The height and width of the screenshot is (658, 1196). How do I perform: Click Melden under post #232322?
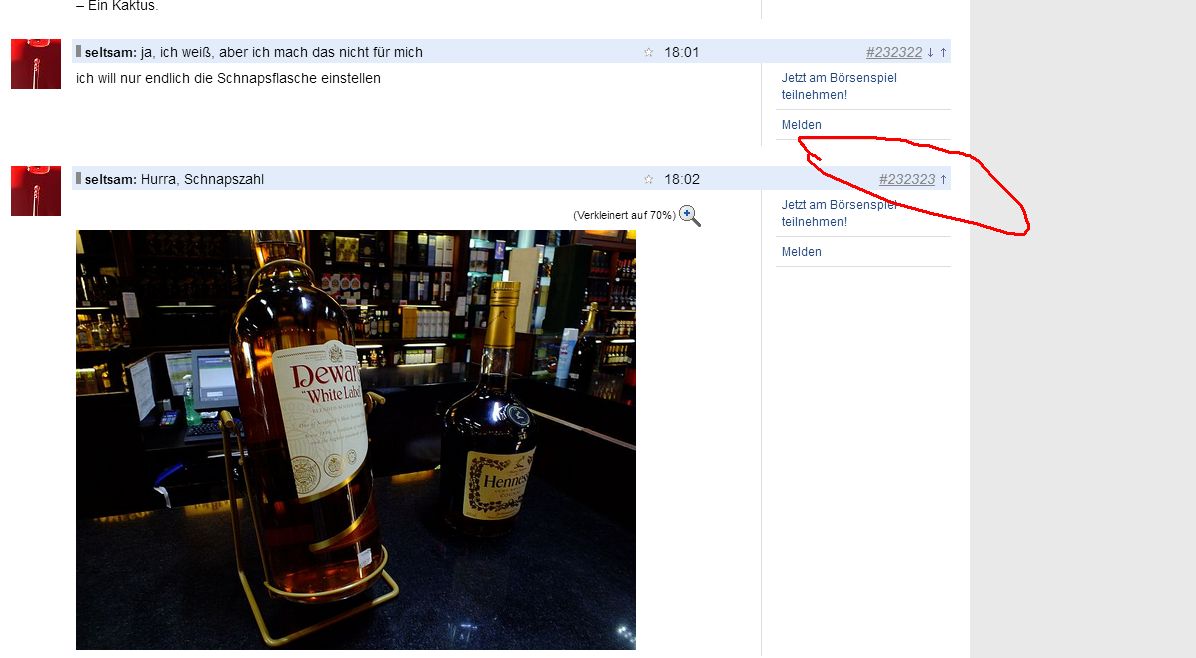[x=802, y=125]
